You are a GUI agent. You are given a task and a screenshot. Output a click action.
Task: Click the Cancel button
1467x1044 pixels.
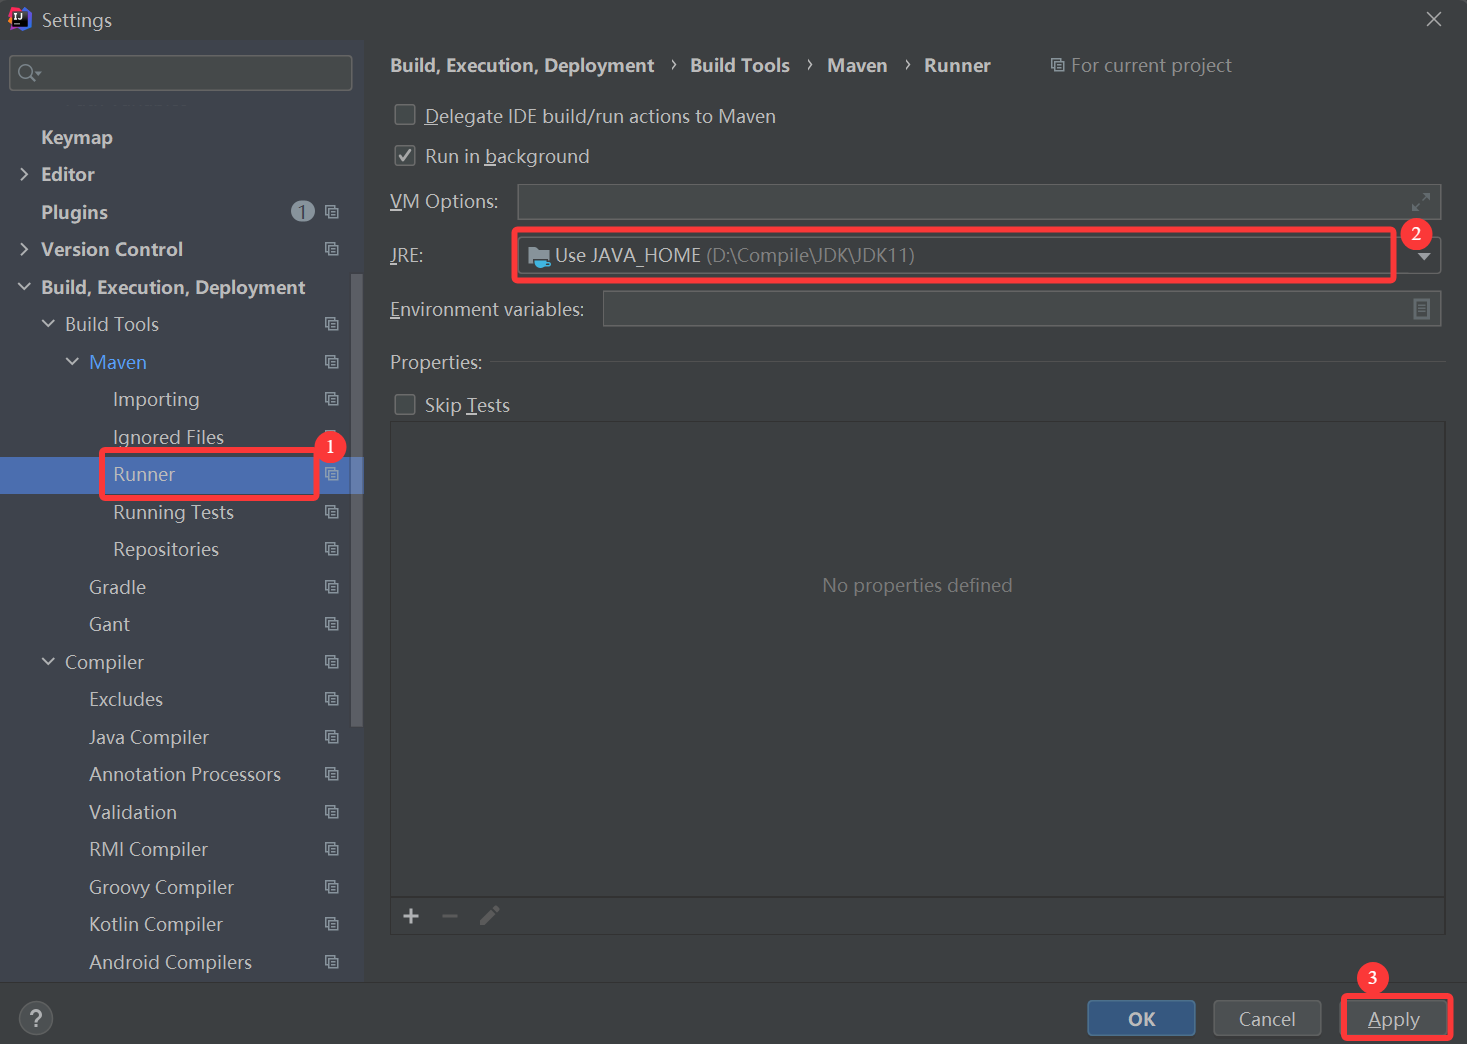click(x=1267, y=1019)
